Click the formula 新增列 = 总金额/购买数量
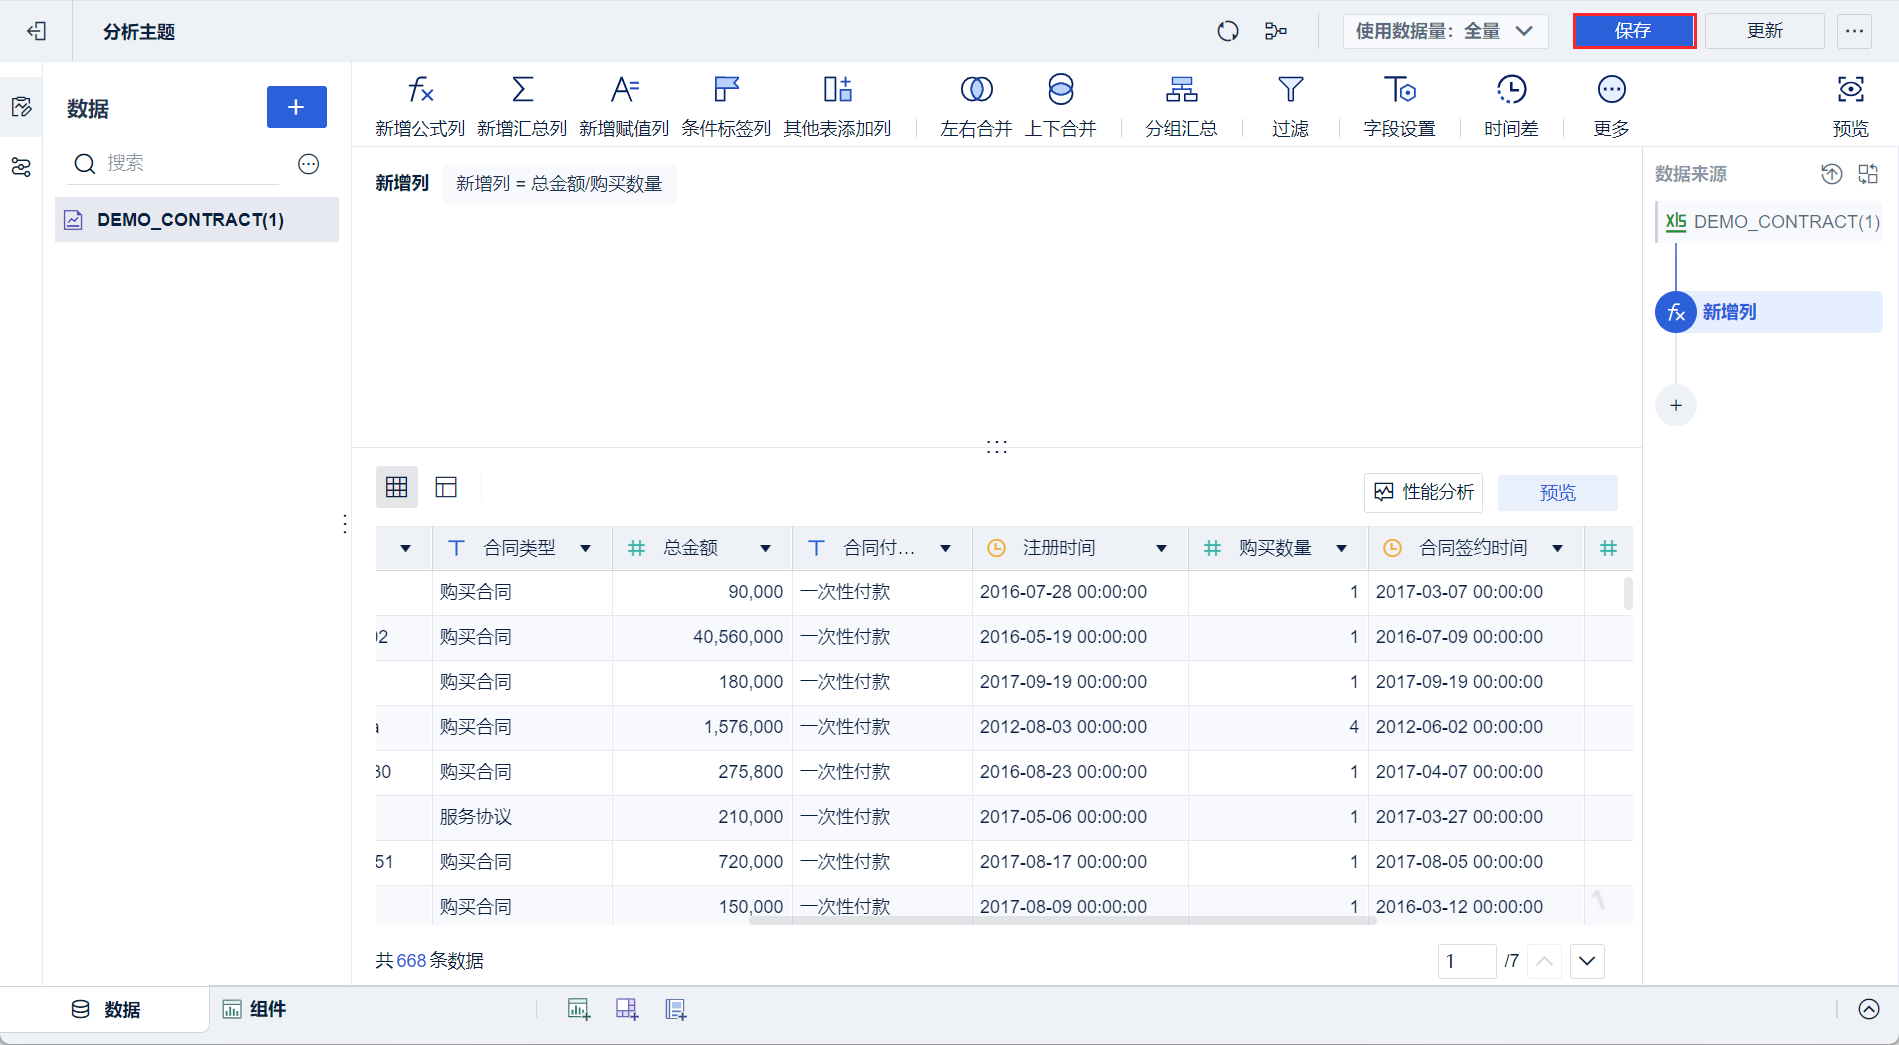The image size is (1899, 1045). (559, 184)
